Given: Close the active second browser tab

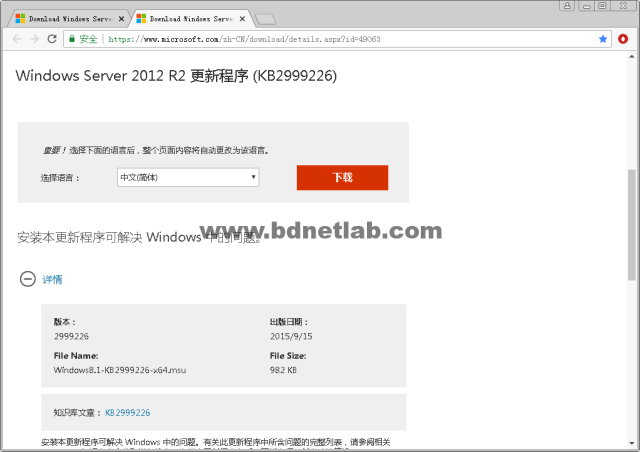Looking at the screenshot, I should 242,19.
